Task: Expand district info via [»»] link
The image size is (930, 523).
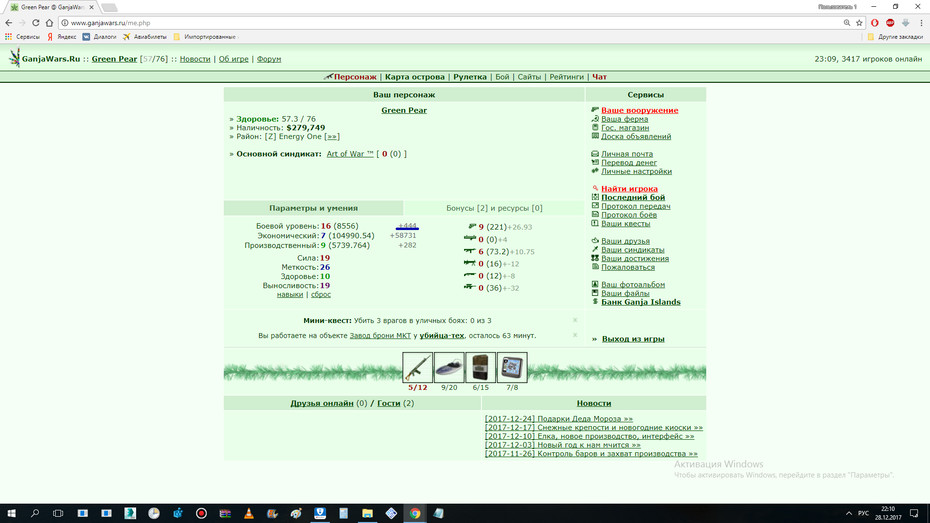Action: click(332, 136)
